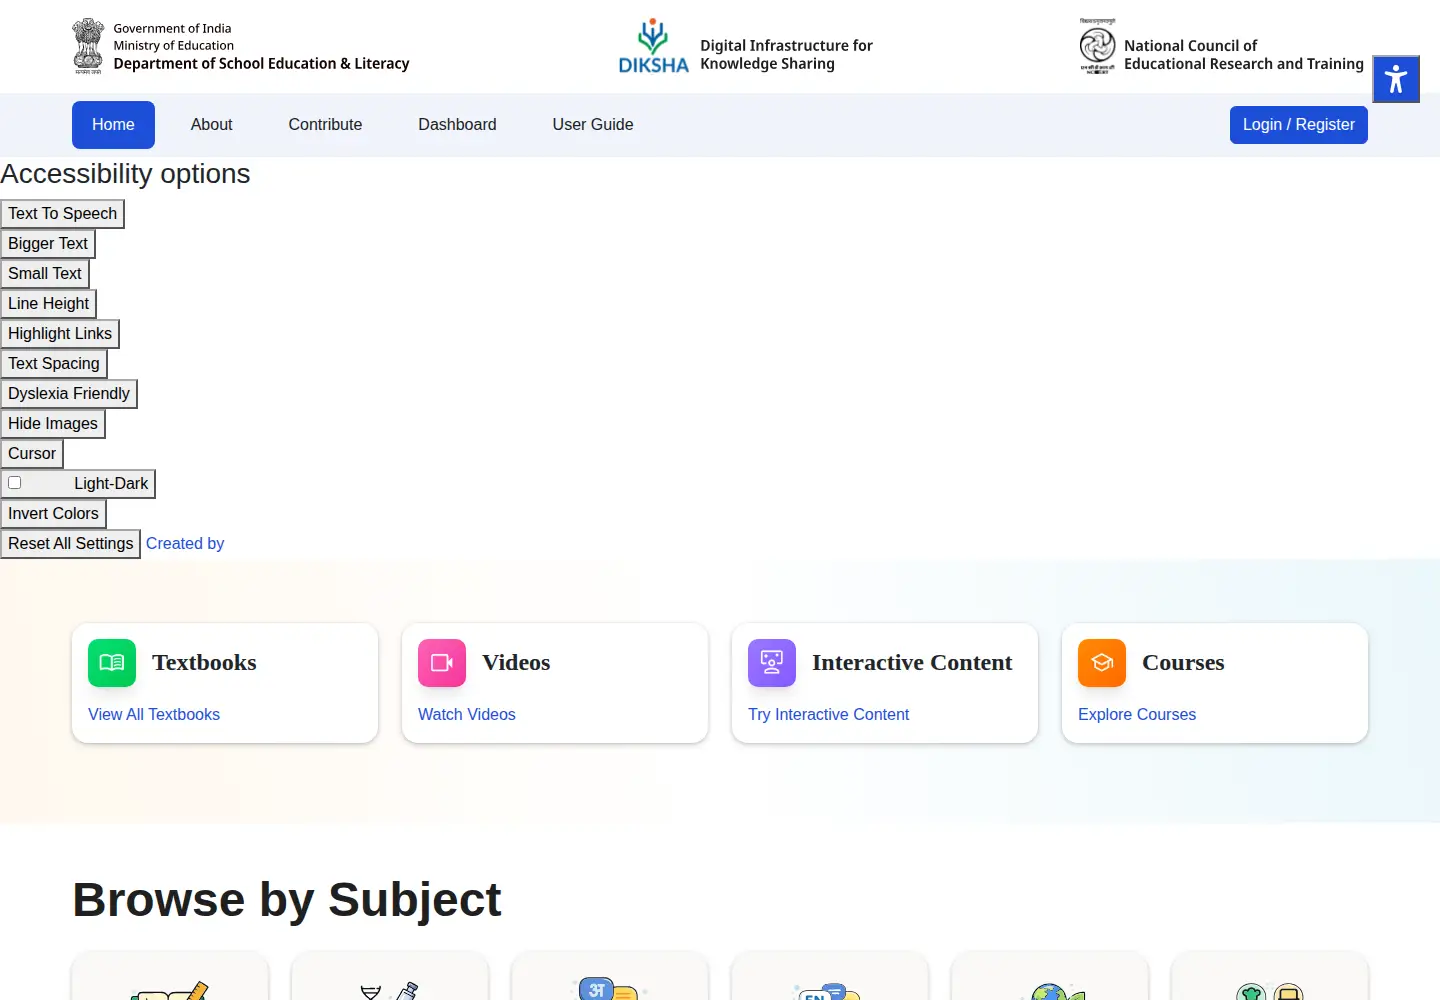
Task: Click the Interactive Content heading
Action: point(912,663)
